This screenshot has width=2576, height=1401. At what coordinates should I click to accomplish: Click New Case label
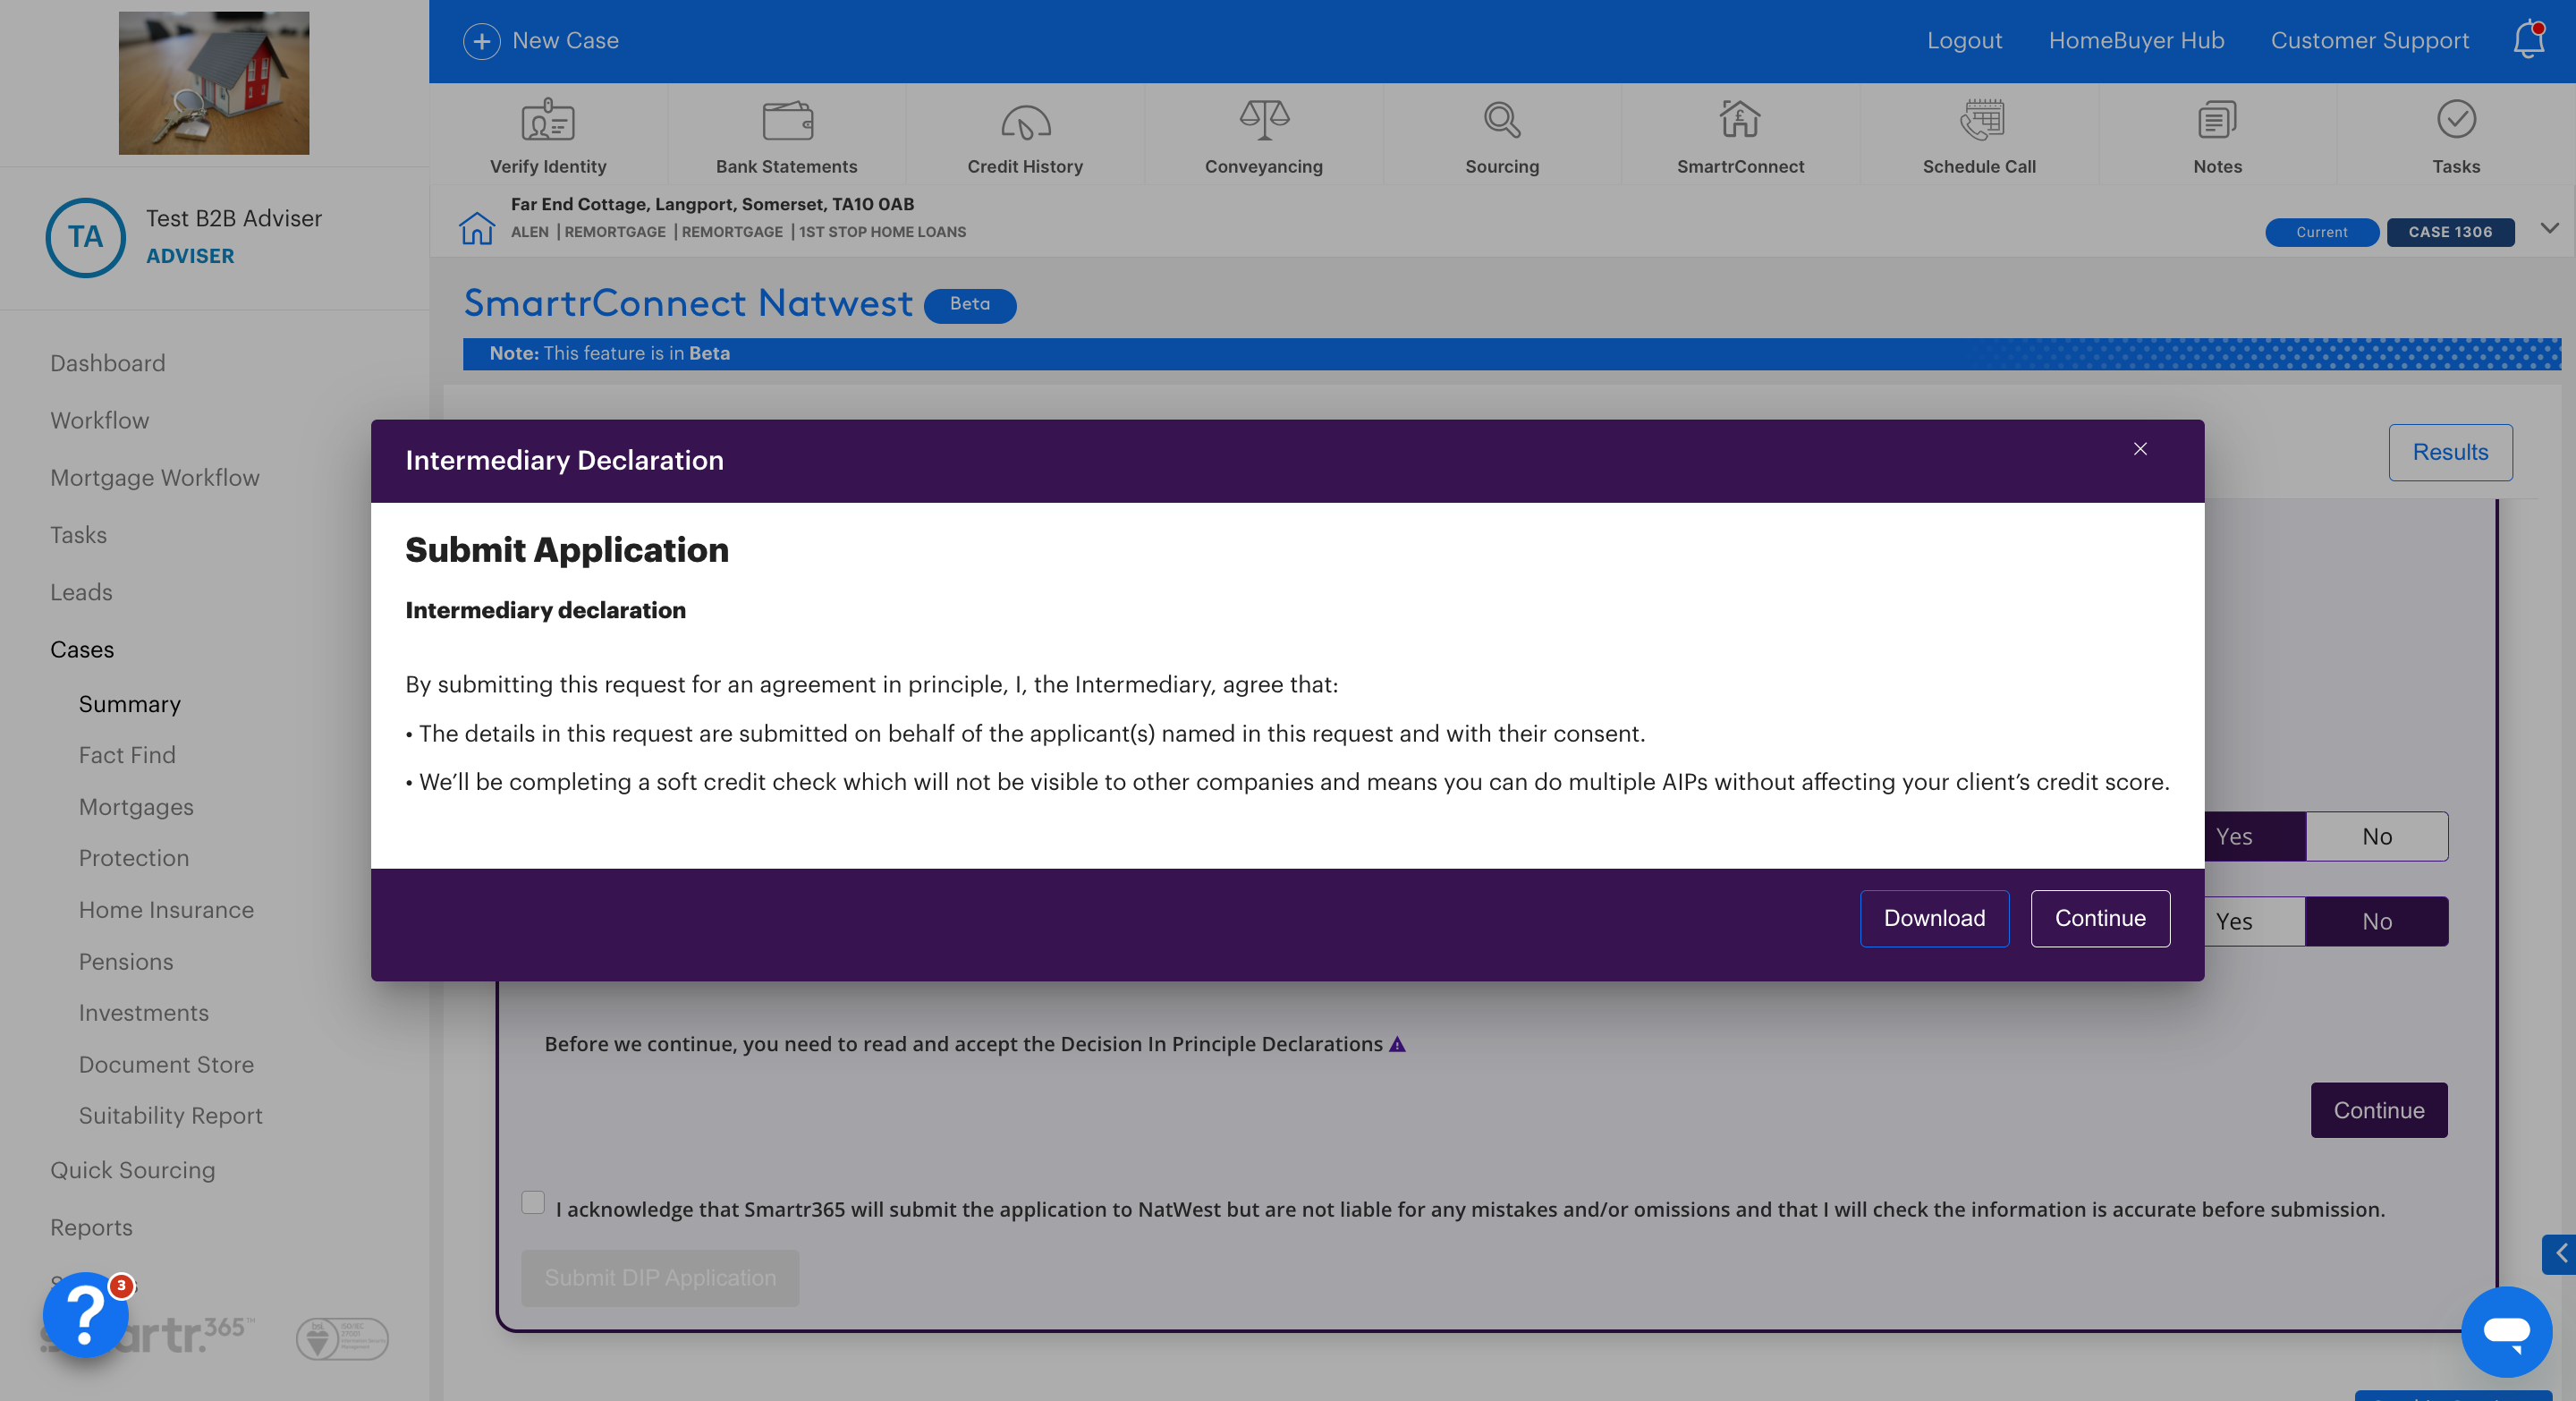tap(565, 40)
